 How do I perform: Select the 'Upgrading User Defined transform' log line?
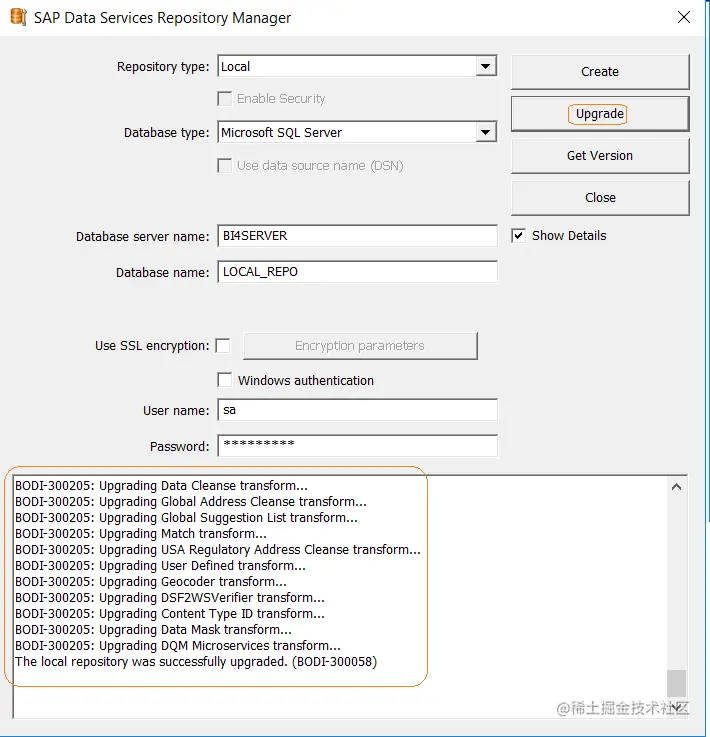(x=160, y=565)
